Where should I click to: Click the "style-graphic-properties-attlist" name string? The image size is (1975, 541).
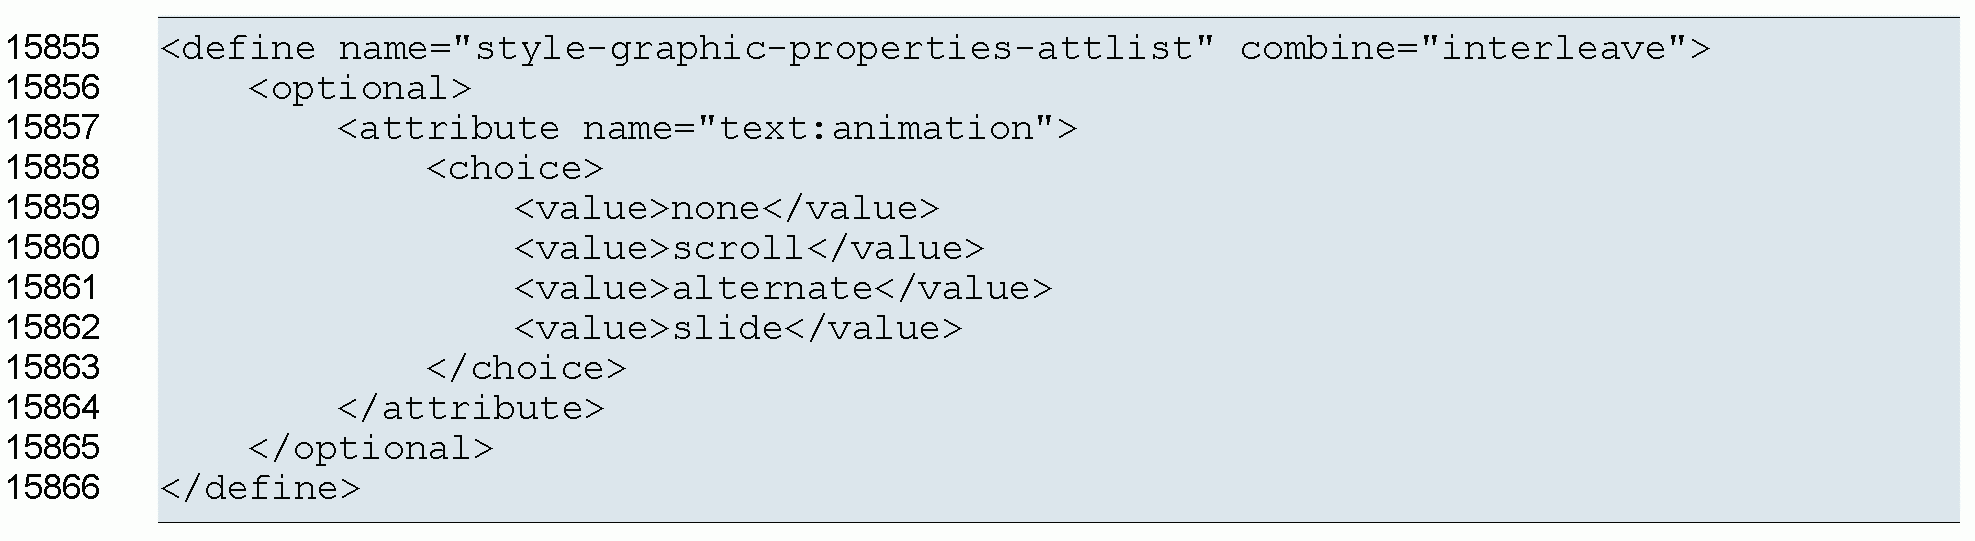(833, 48)
